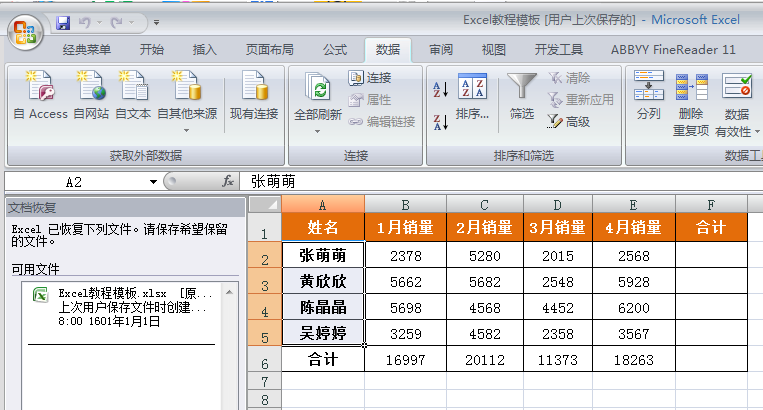Click the 属性 properties button

(x=370, y=100)
